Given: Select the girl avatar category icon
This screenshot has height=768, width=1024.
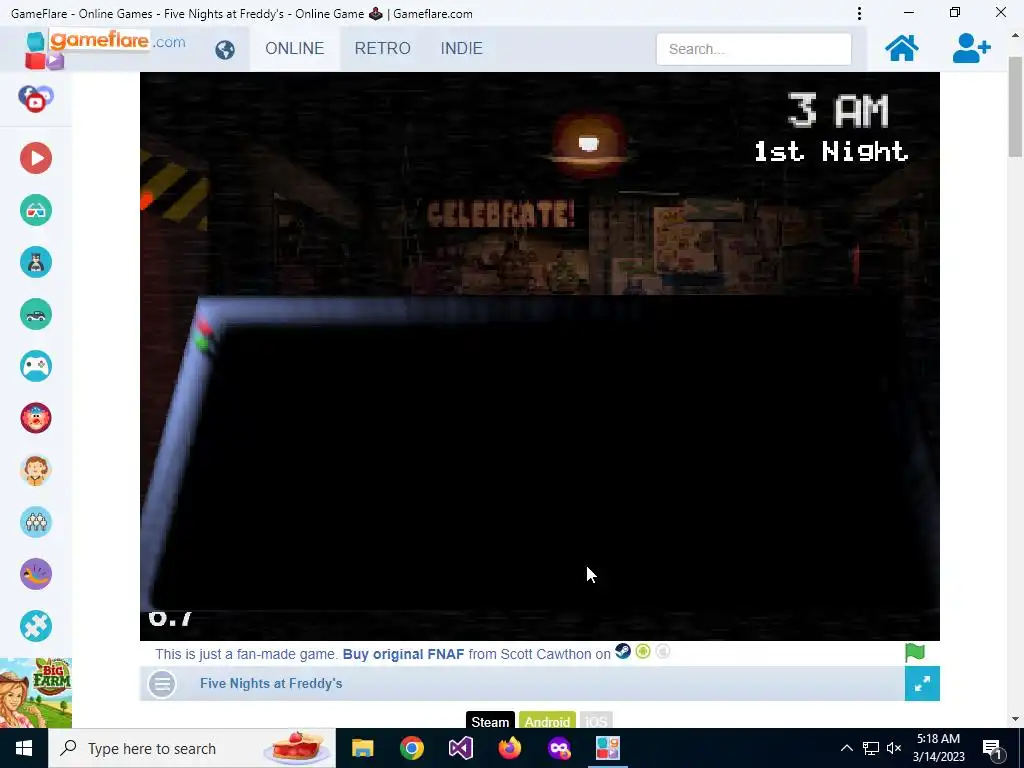Looking at the screenshot, I should [36, 470].
